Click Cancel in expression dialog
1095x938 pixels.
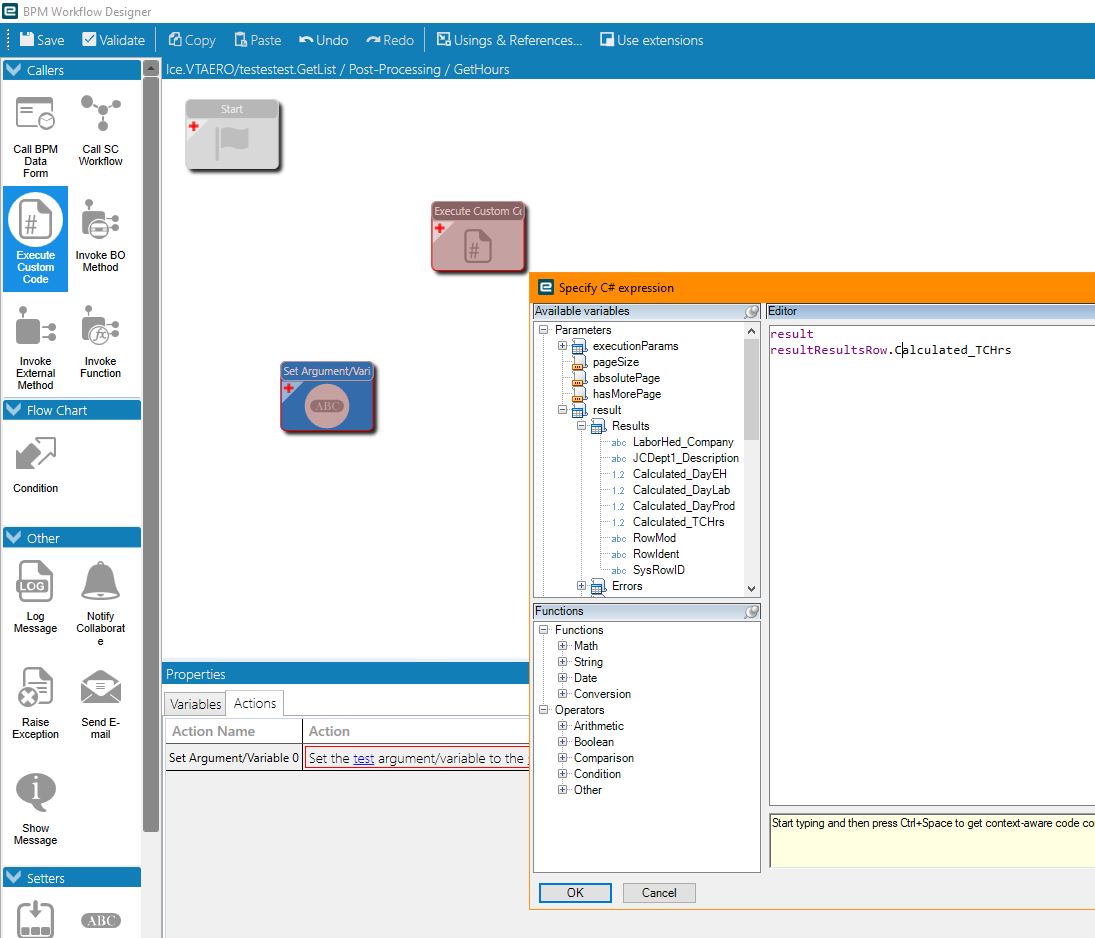659,893
